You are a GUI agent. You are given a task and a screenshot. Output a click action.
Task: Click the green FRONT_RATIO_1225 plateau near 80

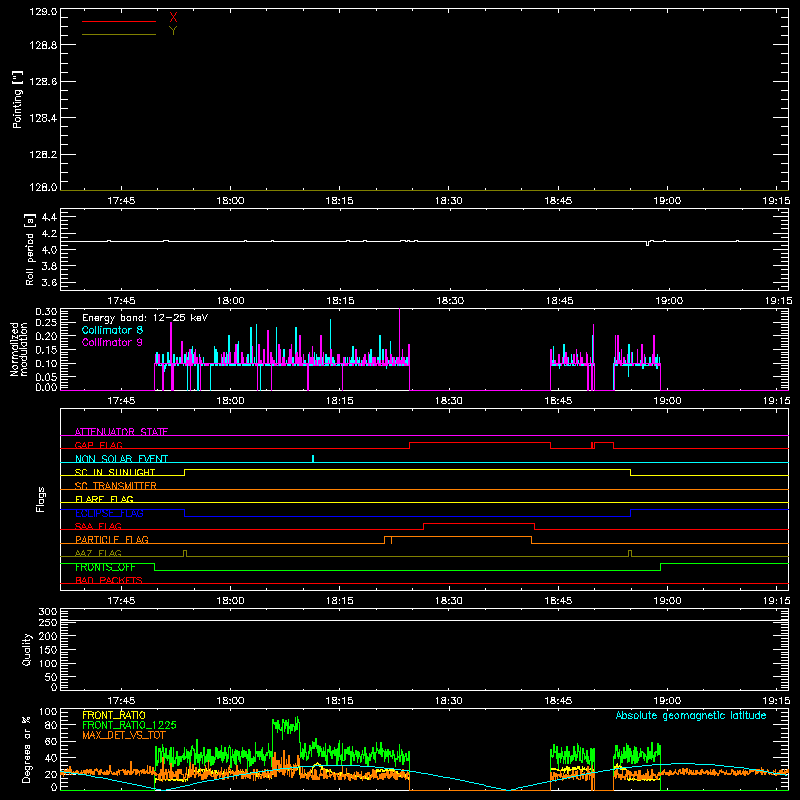coord(286,724)
